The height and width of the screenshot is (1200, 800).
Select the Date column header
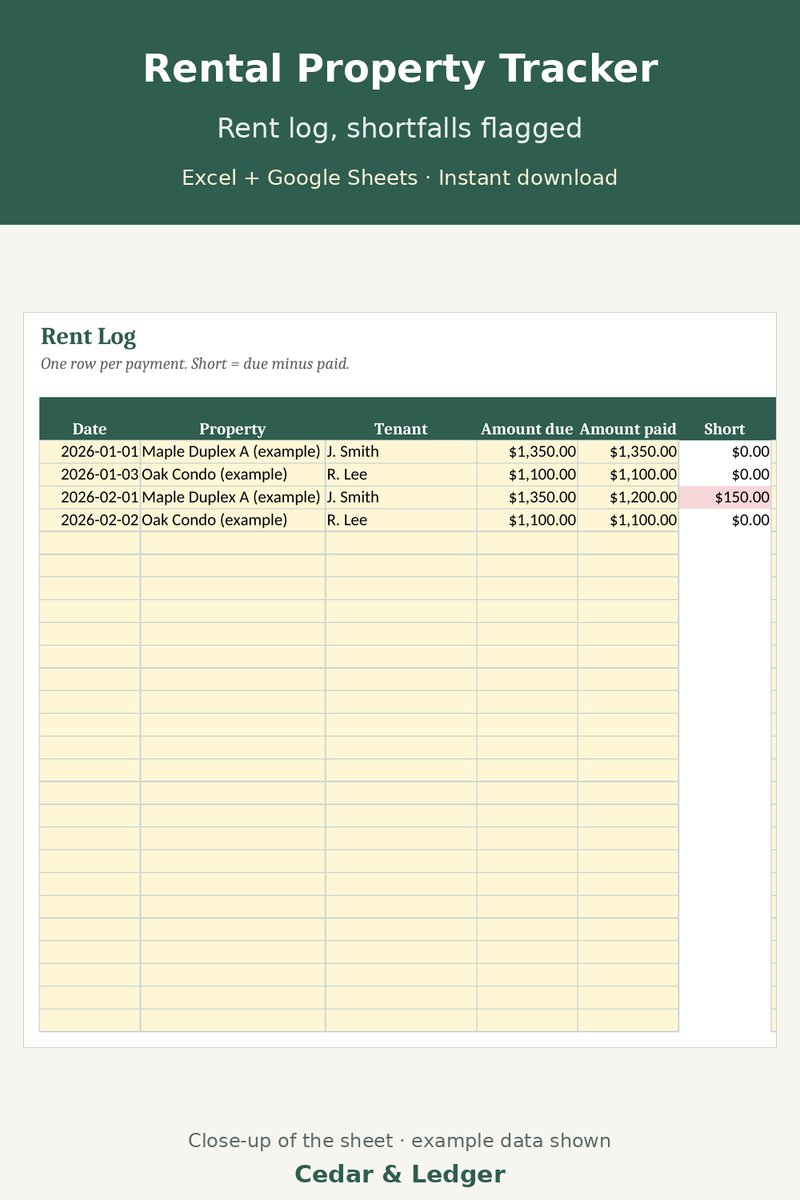point(90,429)
